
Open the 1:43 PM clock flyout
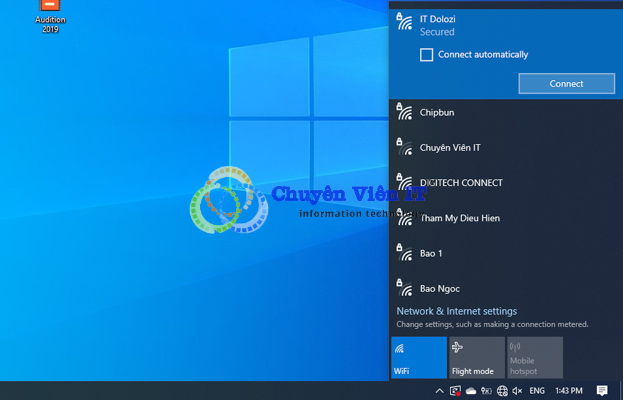pyautogui.click(x=569, y=391)
